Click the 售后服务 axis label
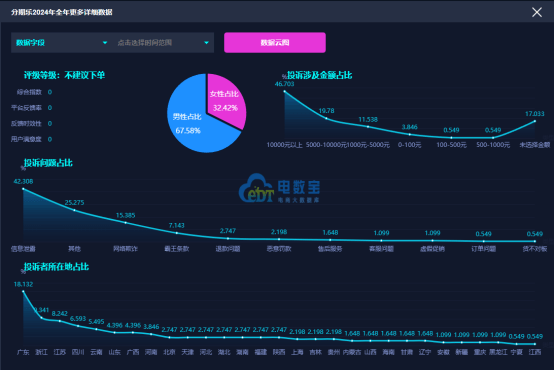 330,249
